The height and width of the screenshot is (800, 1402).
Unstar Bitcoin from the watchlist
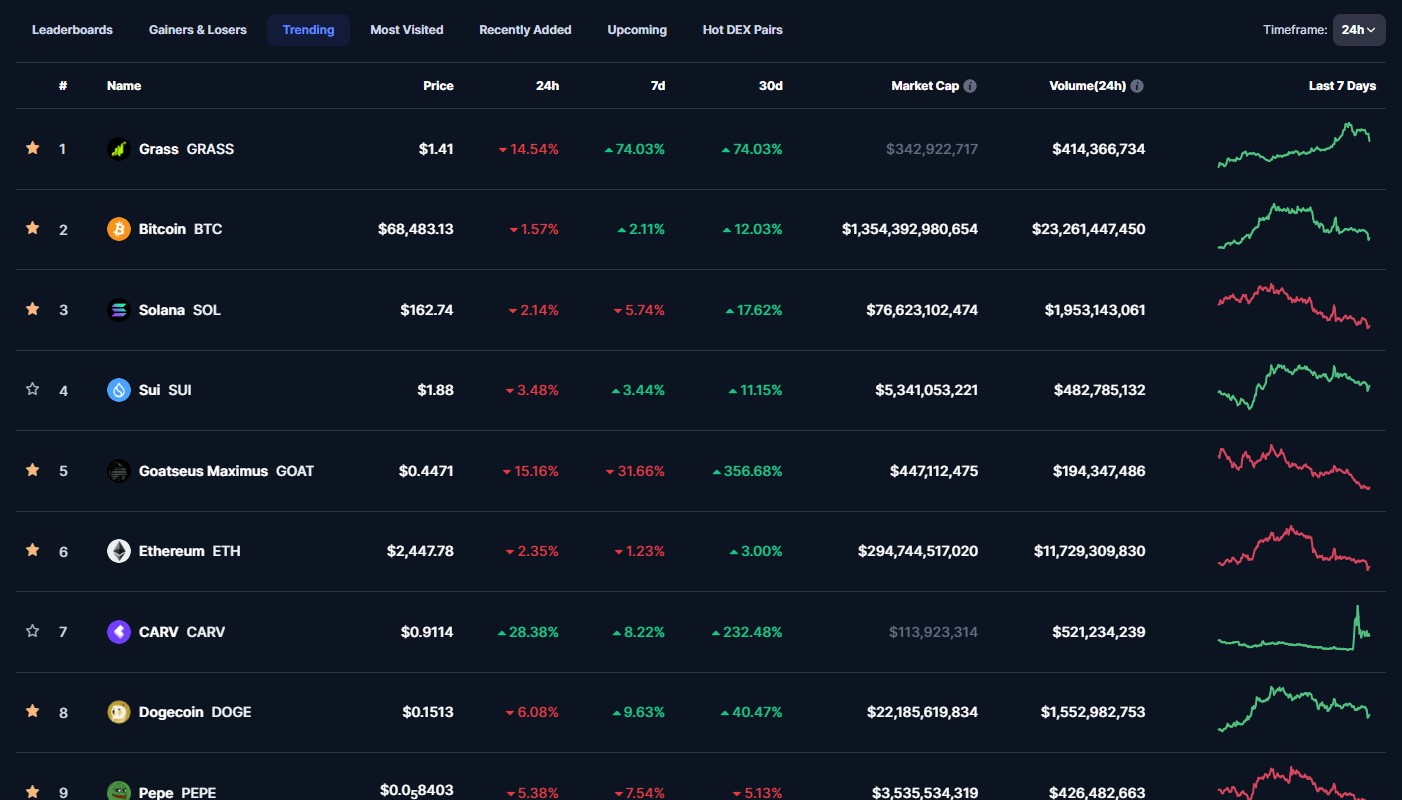tap(32, 228)
